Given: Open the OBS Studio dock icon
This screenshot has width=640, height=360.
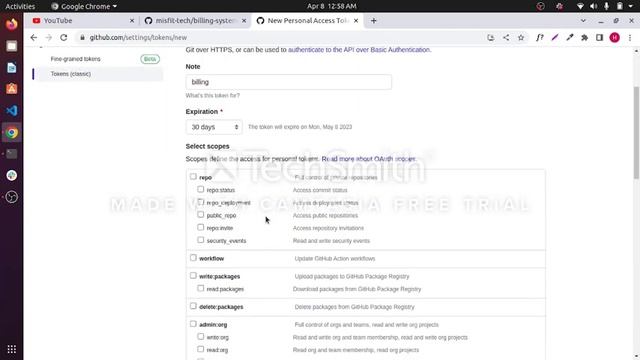Looking at the screenshot, I should click(x=11, y=197).
